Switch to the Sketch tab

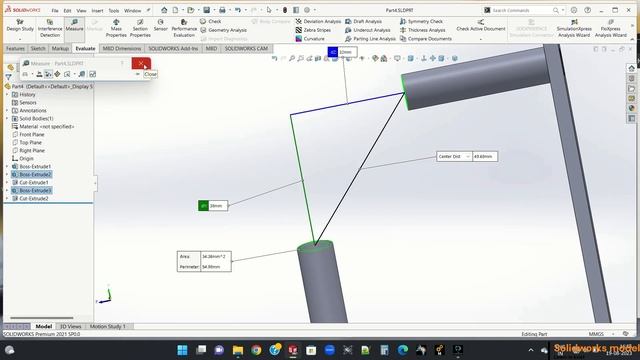click(38, 49)
